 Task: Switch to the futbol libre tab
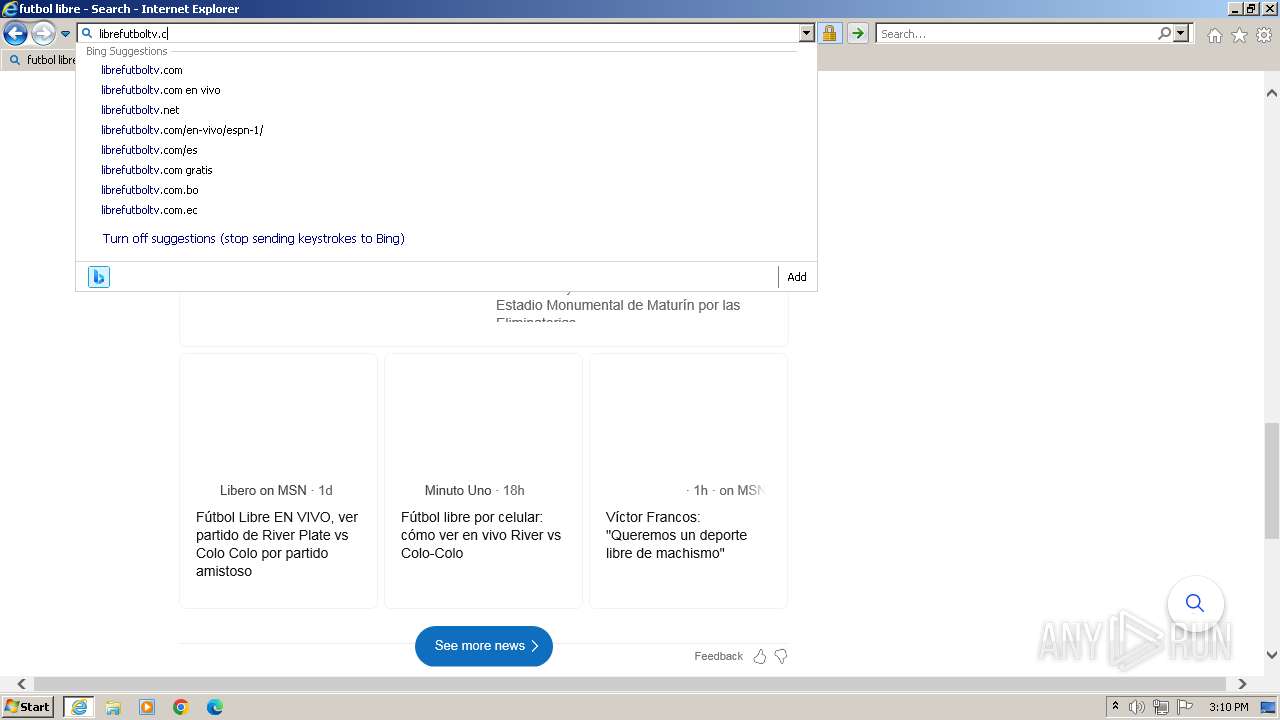40,60
